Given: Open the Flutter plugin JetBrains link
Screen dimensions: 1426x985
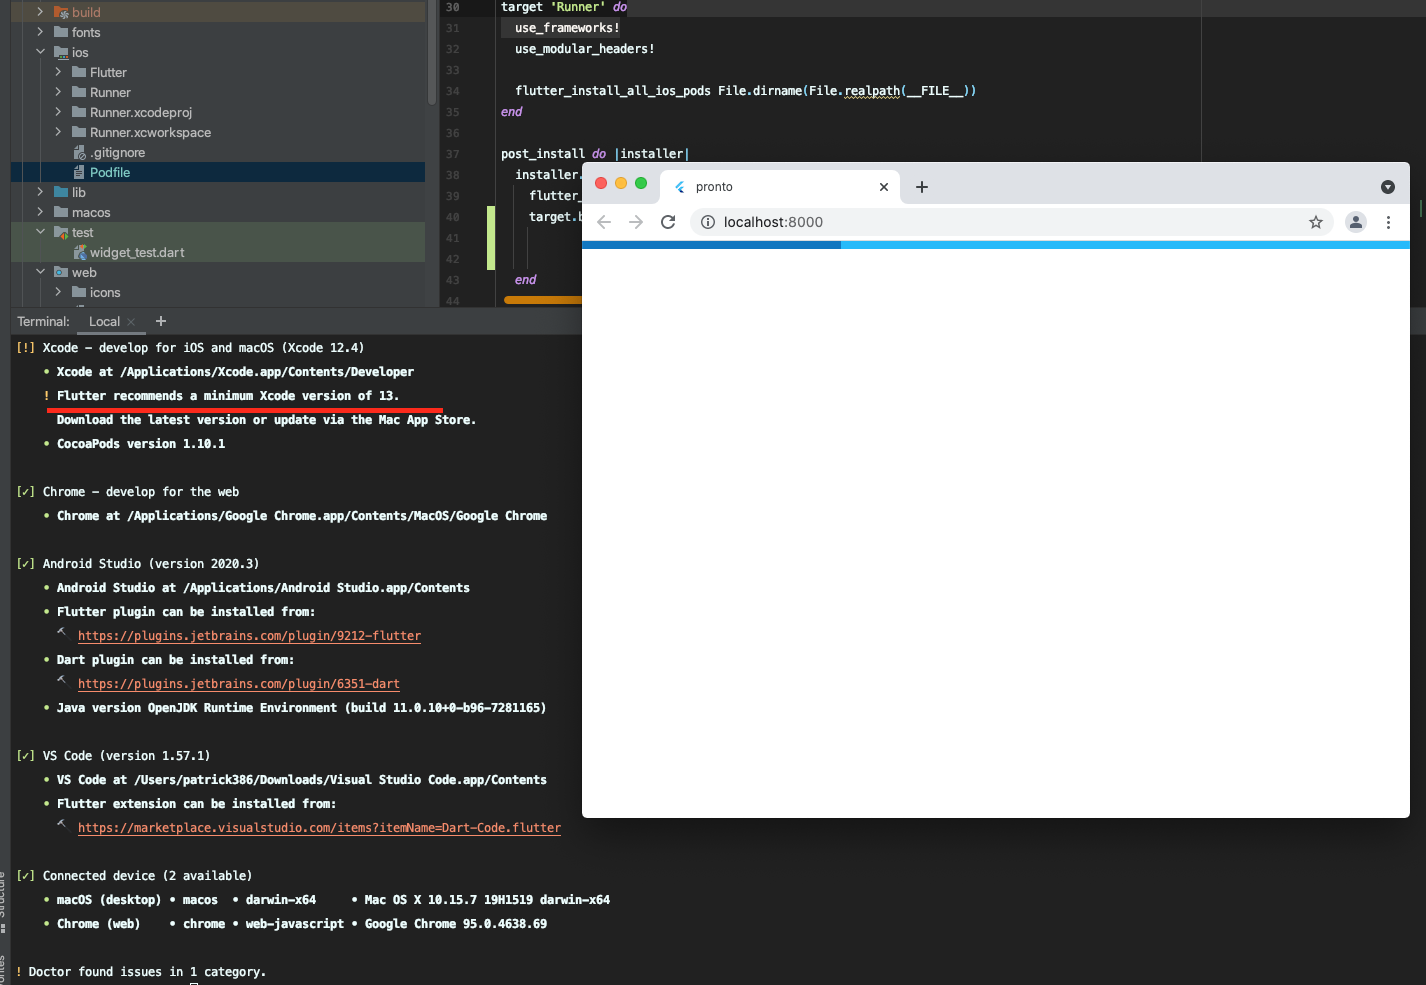Looking at the screenshot, I should [x=249, y=636].
